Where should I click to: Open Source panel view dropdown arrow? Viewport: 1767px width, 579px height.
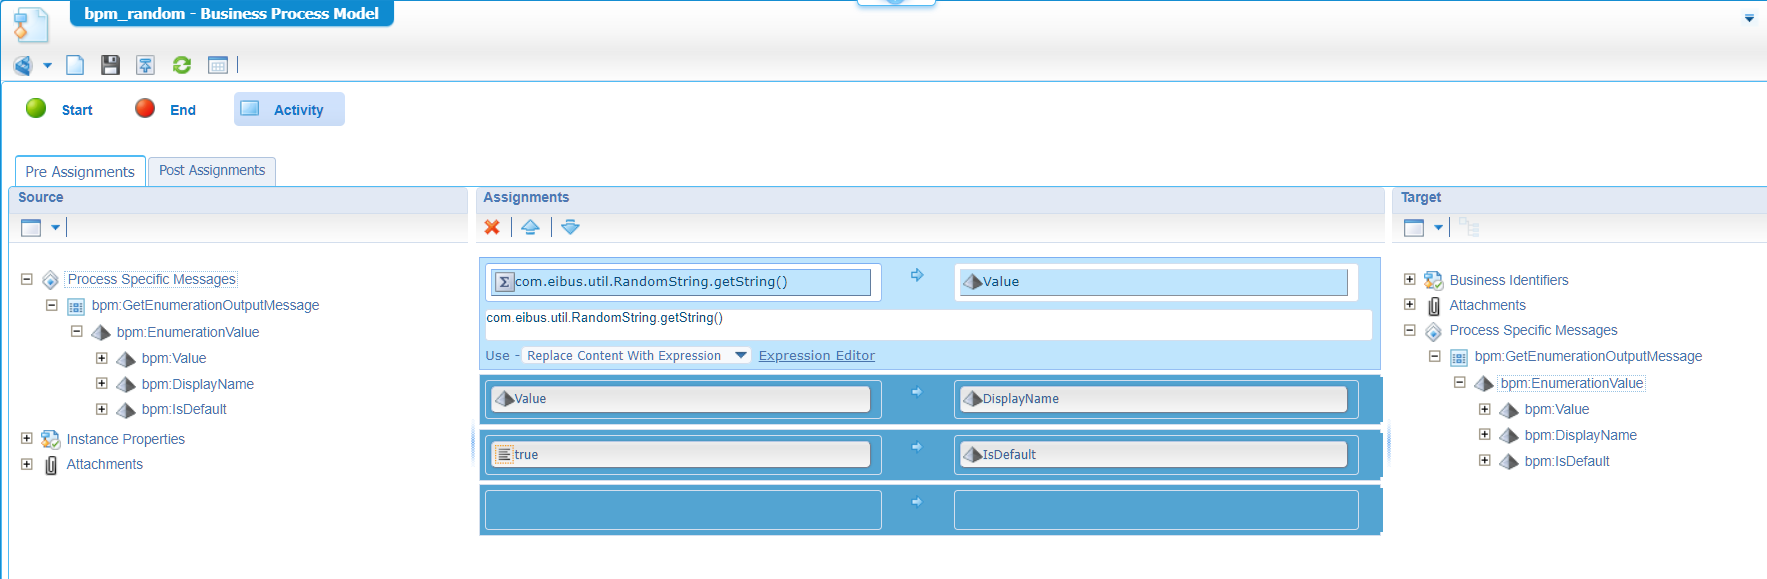point(55,227)
